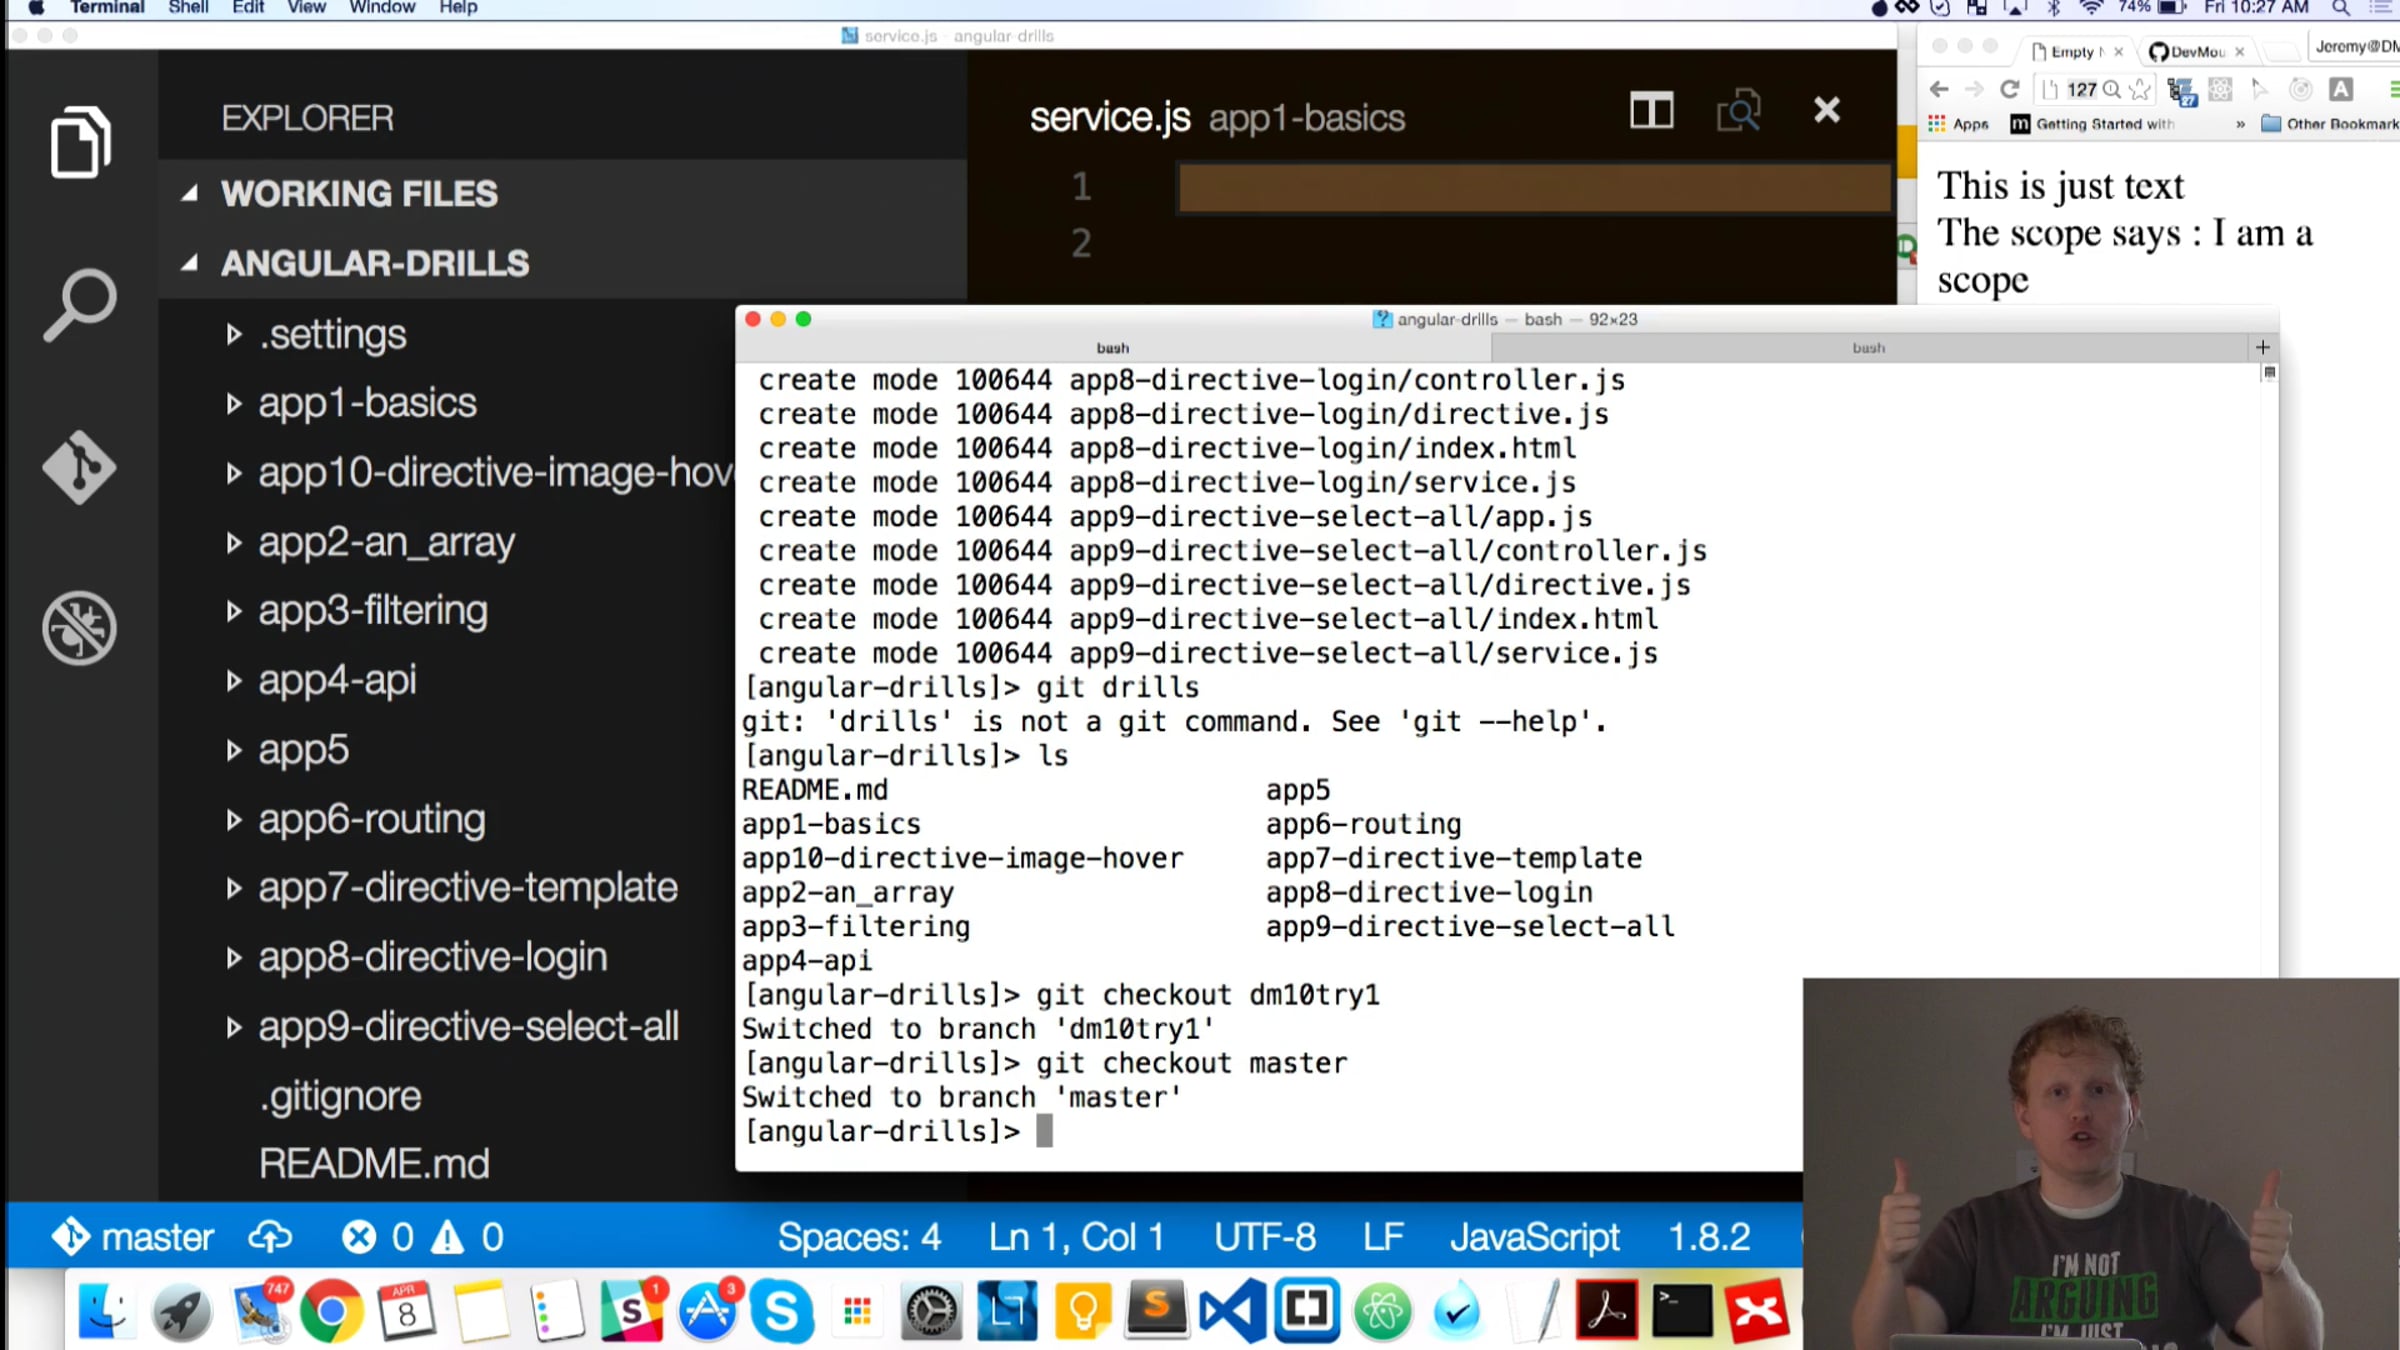Open the Shell menu in the menu bar
The height and width of the screenshot is (1350, 2400).
(188, 8)
